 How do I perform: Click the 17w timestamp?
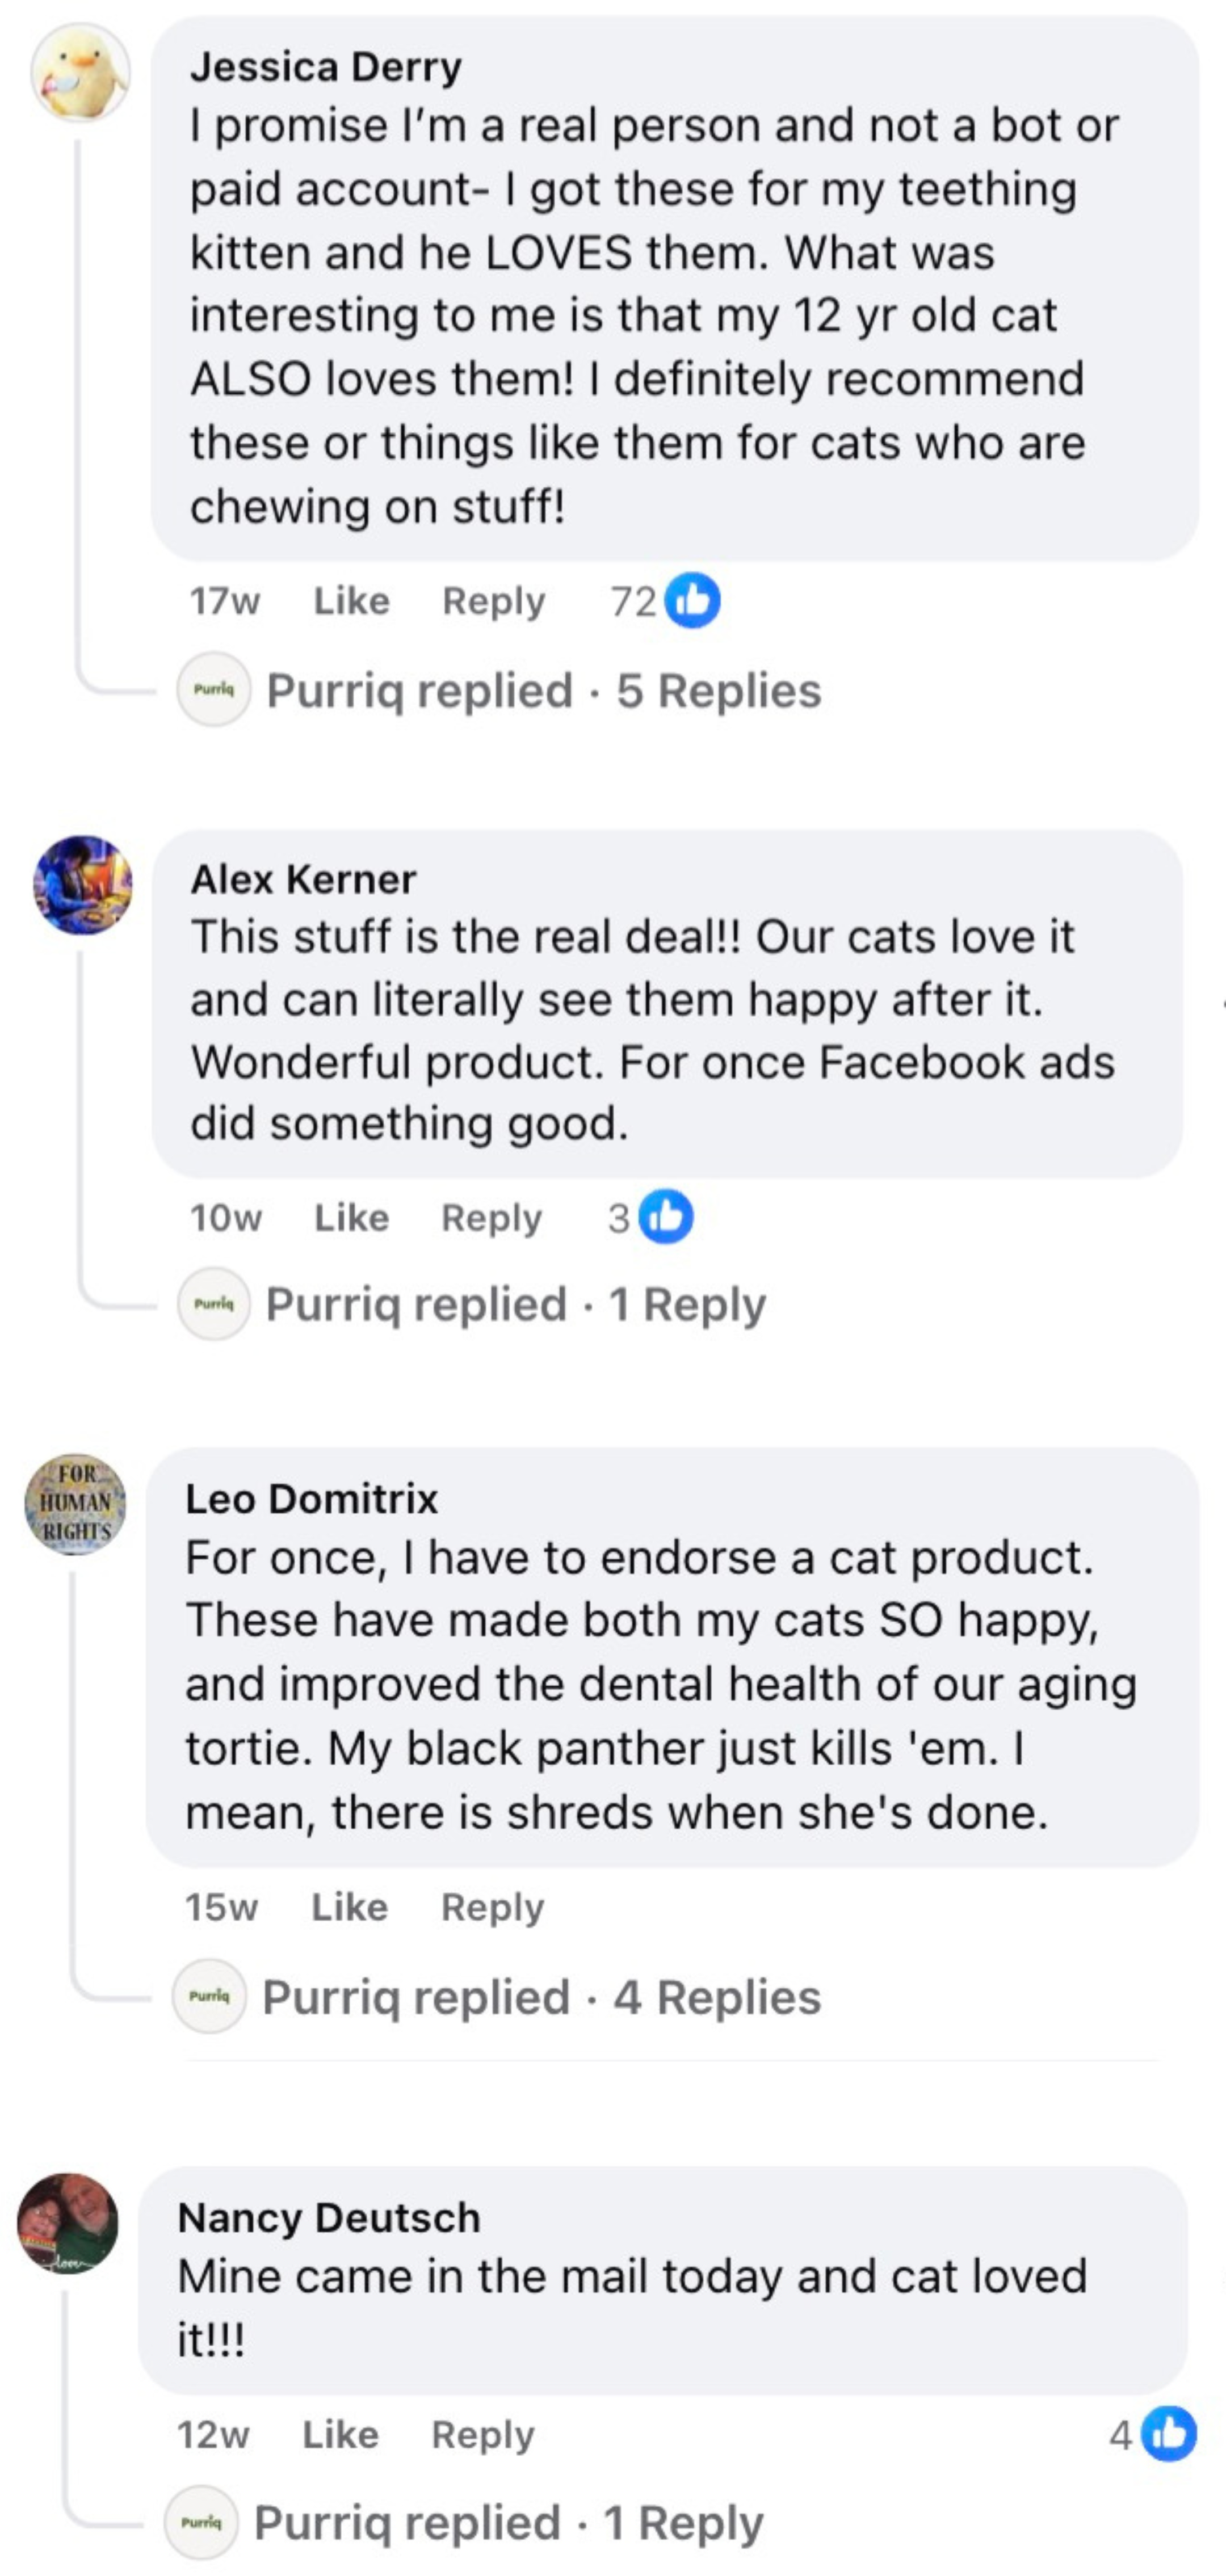coord(225,601)
